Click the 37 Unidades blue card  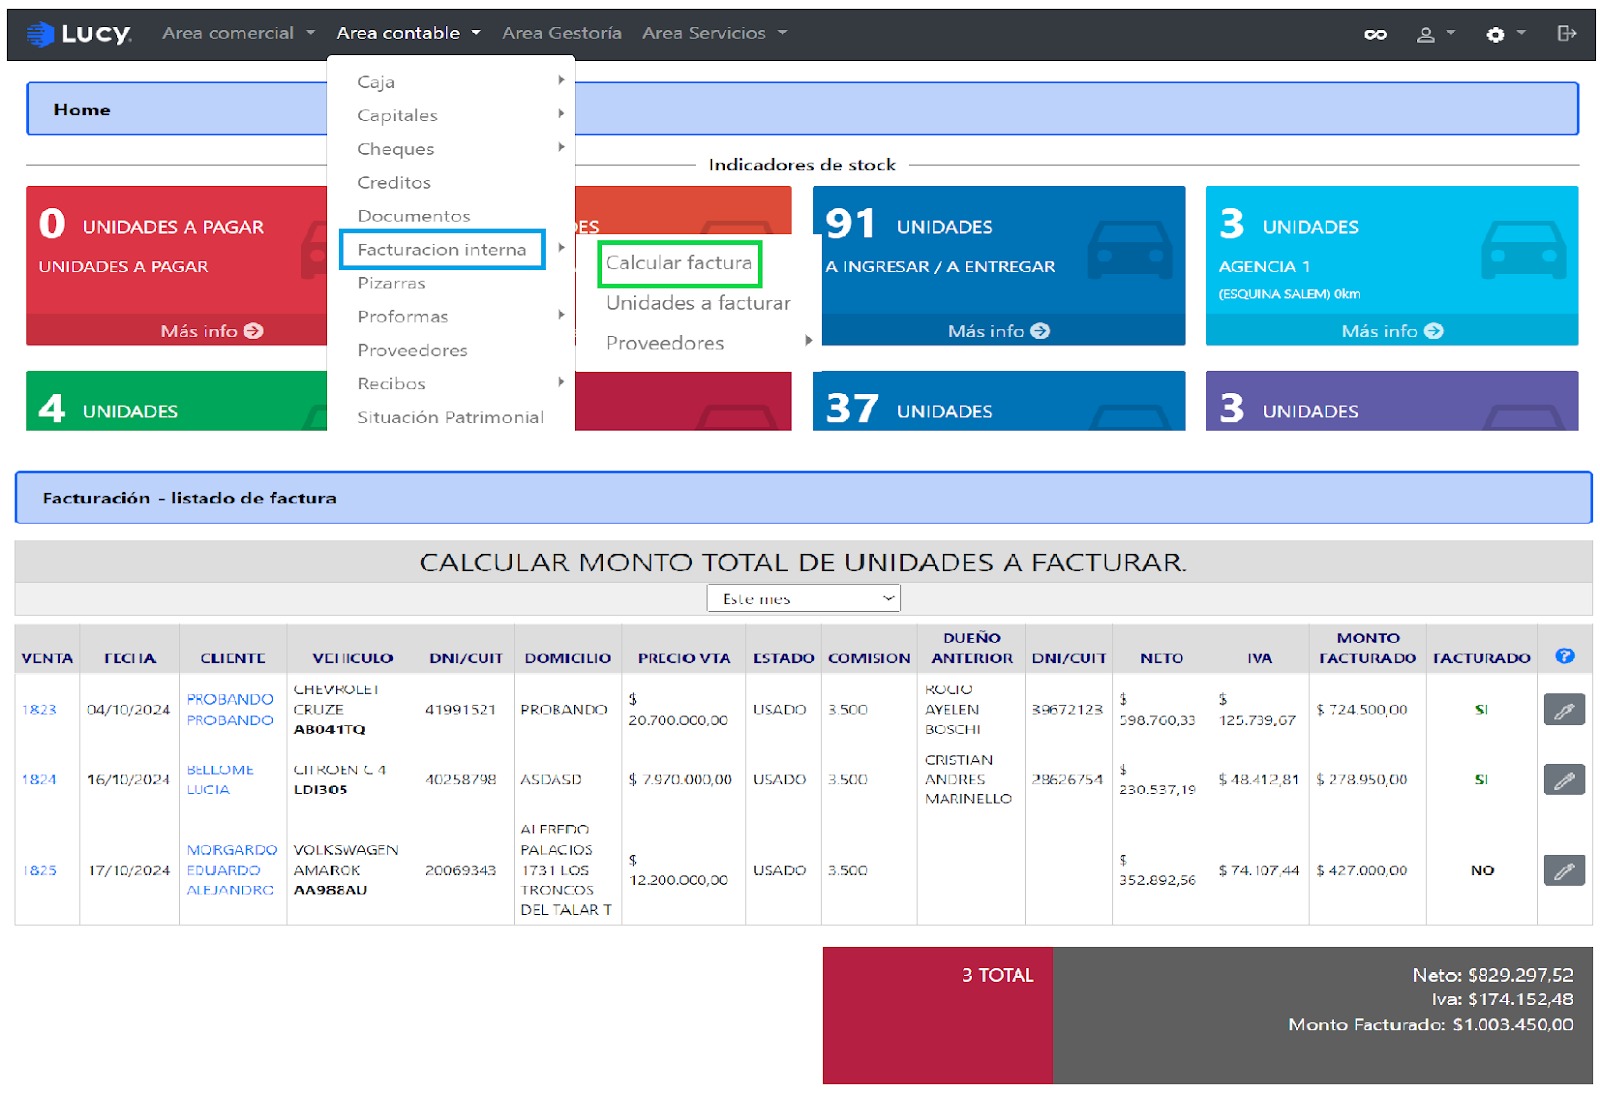point(998,401)
